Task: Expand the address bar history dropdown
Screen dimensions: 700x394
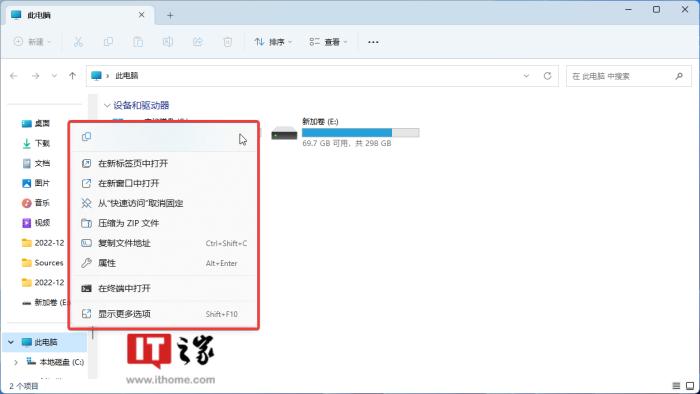Action: point(526,76)
